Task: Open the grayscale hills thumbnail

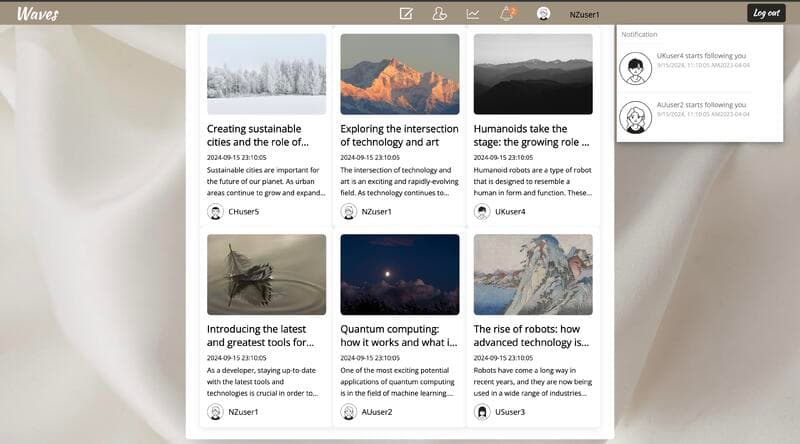Action: (x=533, y=74)
